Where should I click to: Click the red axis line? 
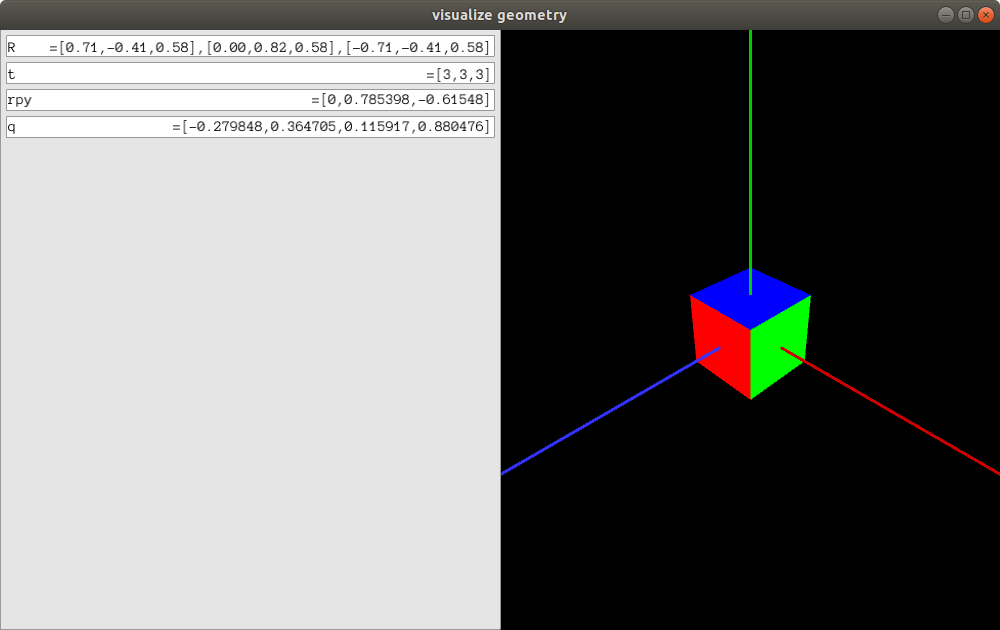pos(890,411)
